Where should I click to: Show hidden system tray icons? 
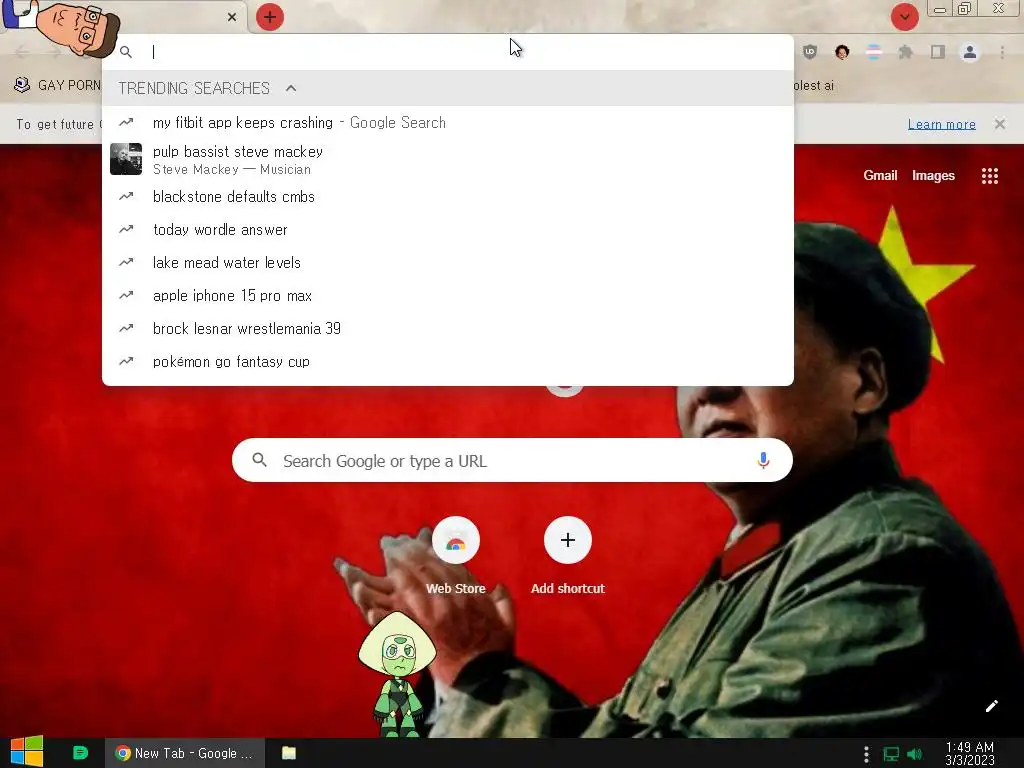pos(866,754)
